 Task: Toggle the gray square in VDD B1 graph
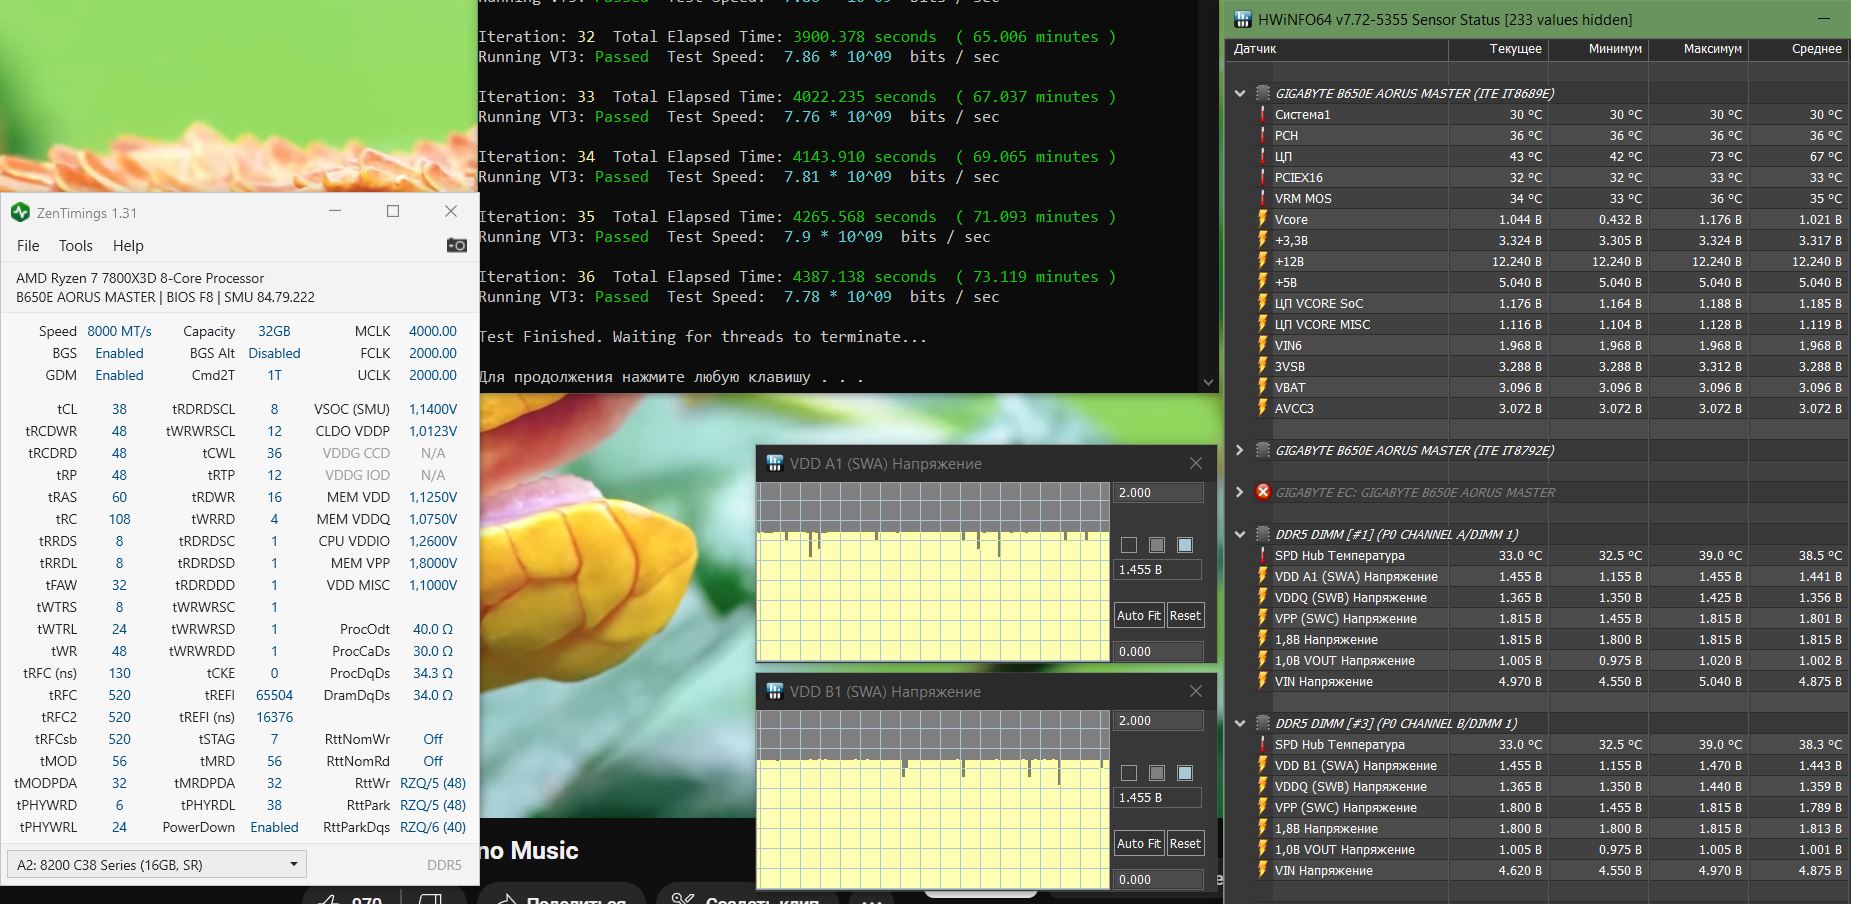[1157, 773]
